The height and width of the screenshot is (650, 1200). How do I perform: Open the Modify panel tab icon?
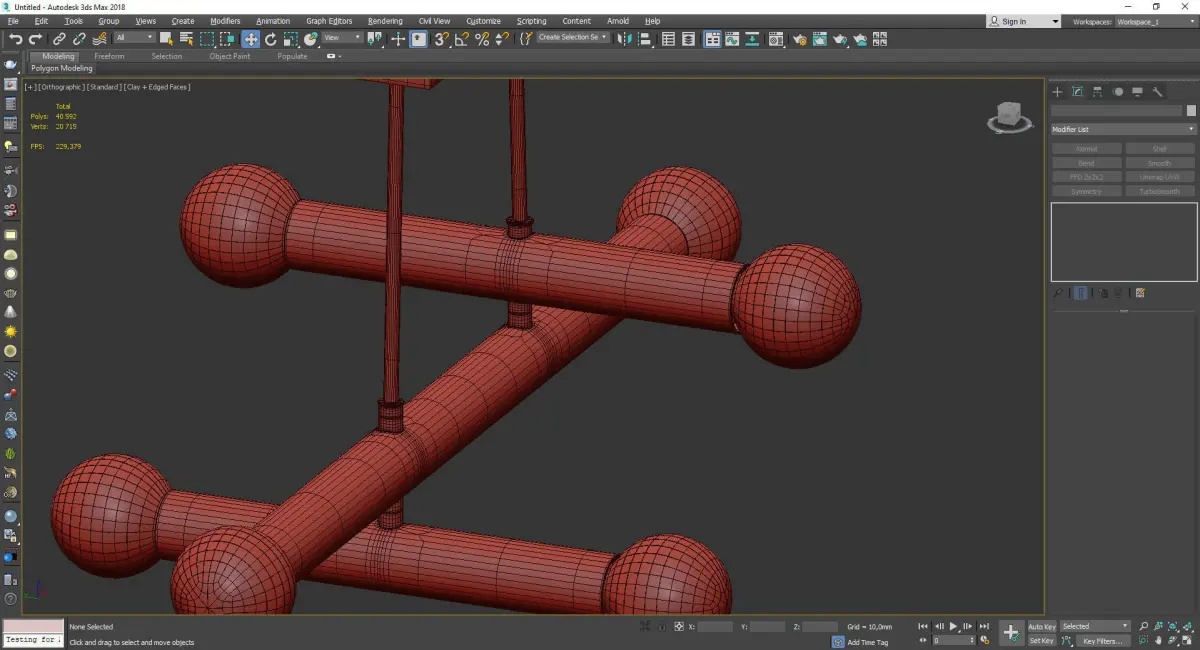click(x=1077, y=92)
